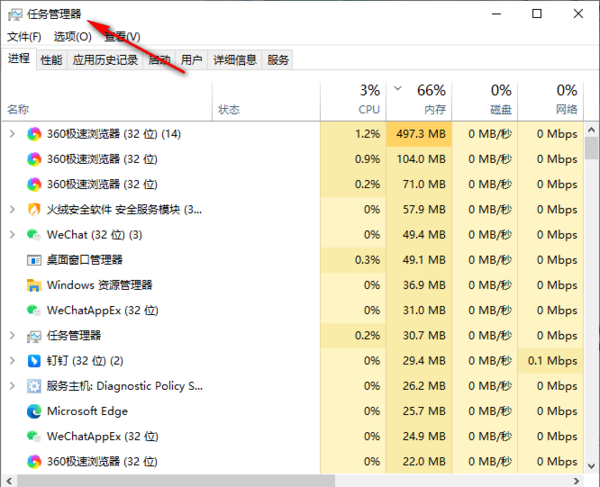This screenshot has width=600, height=487.
Task: Click the 任务管理器 process row icon
Action: 34,336
